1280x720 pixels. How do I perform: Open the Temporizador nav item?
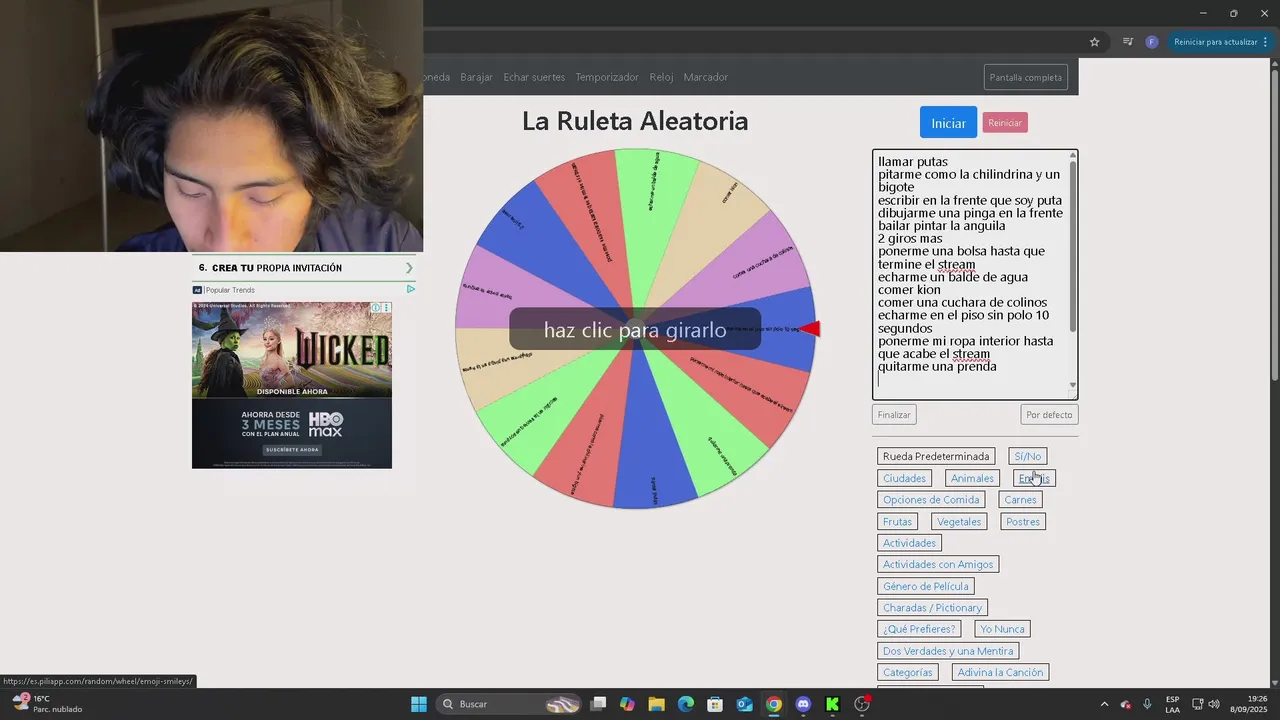coord(607,77)
